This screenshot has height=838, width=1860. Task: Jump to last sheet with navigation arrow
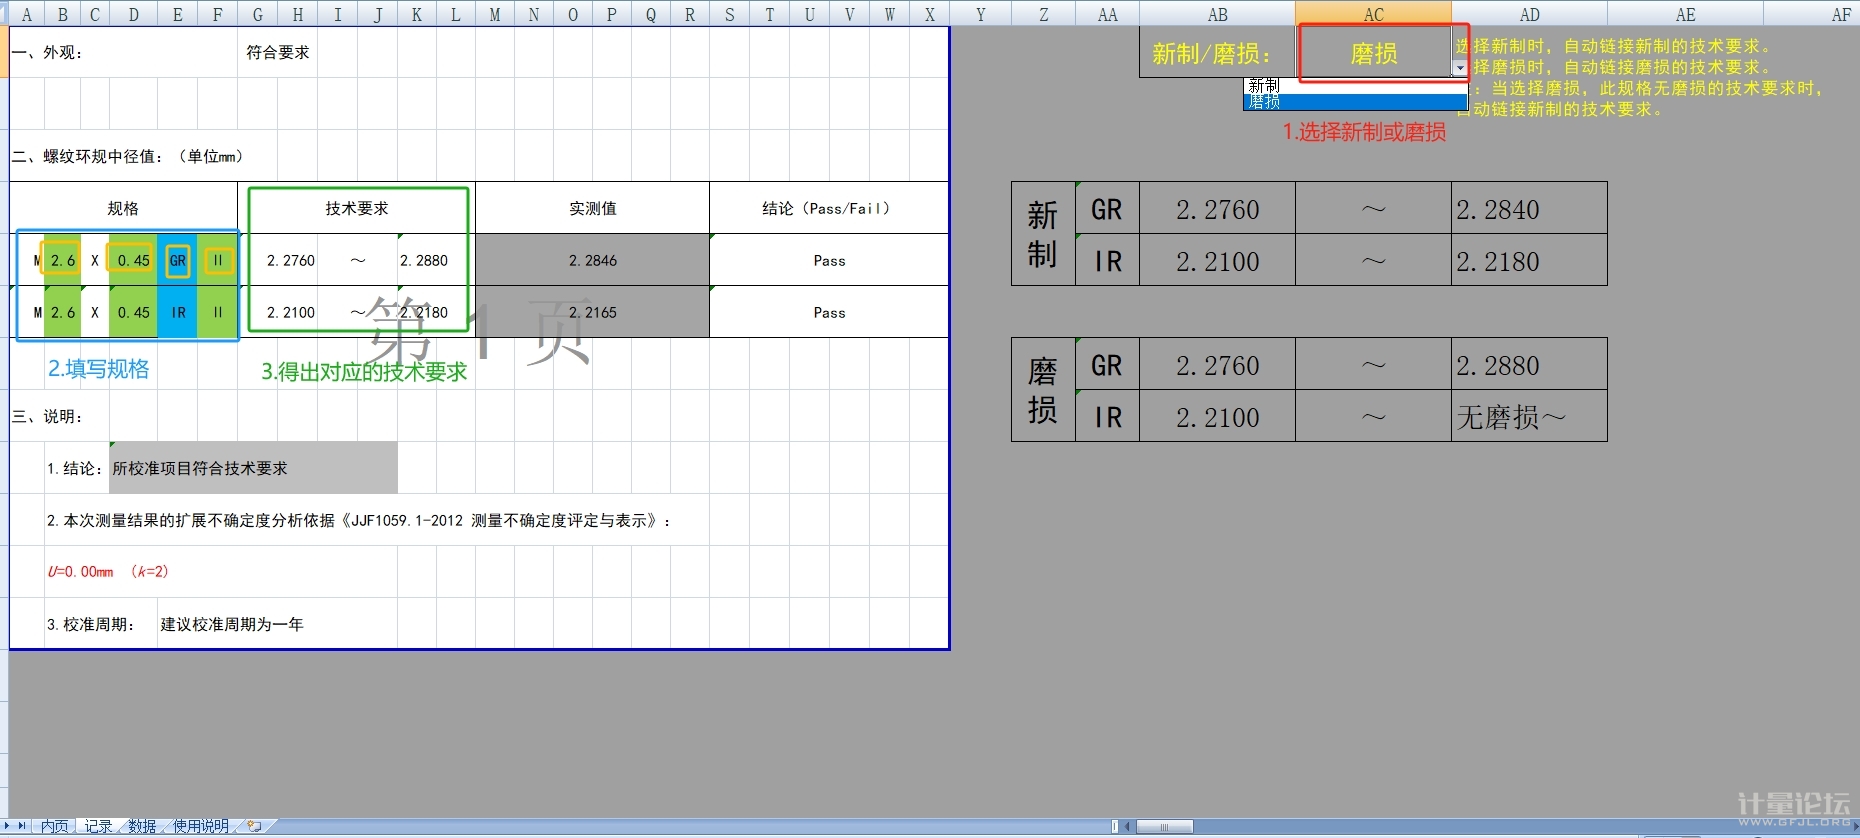pos(22,826)
